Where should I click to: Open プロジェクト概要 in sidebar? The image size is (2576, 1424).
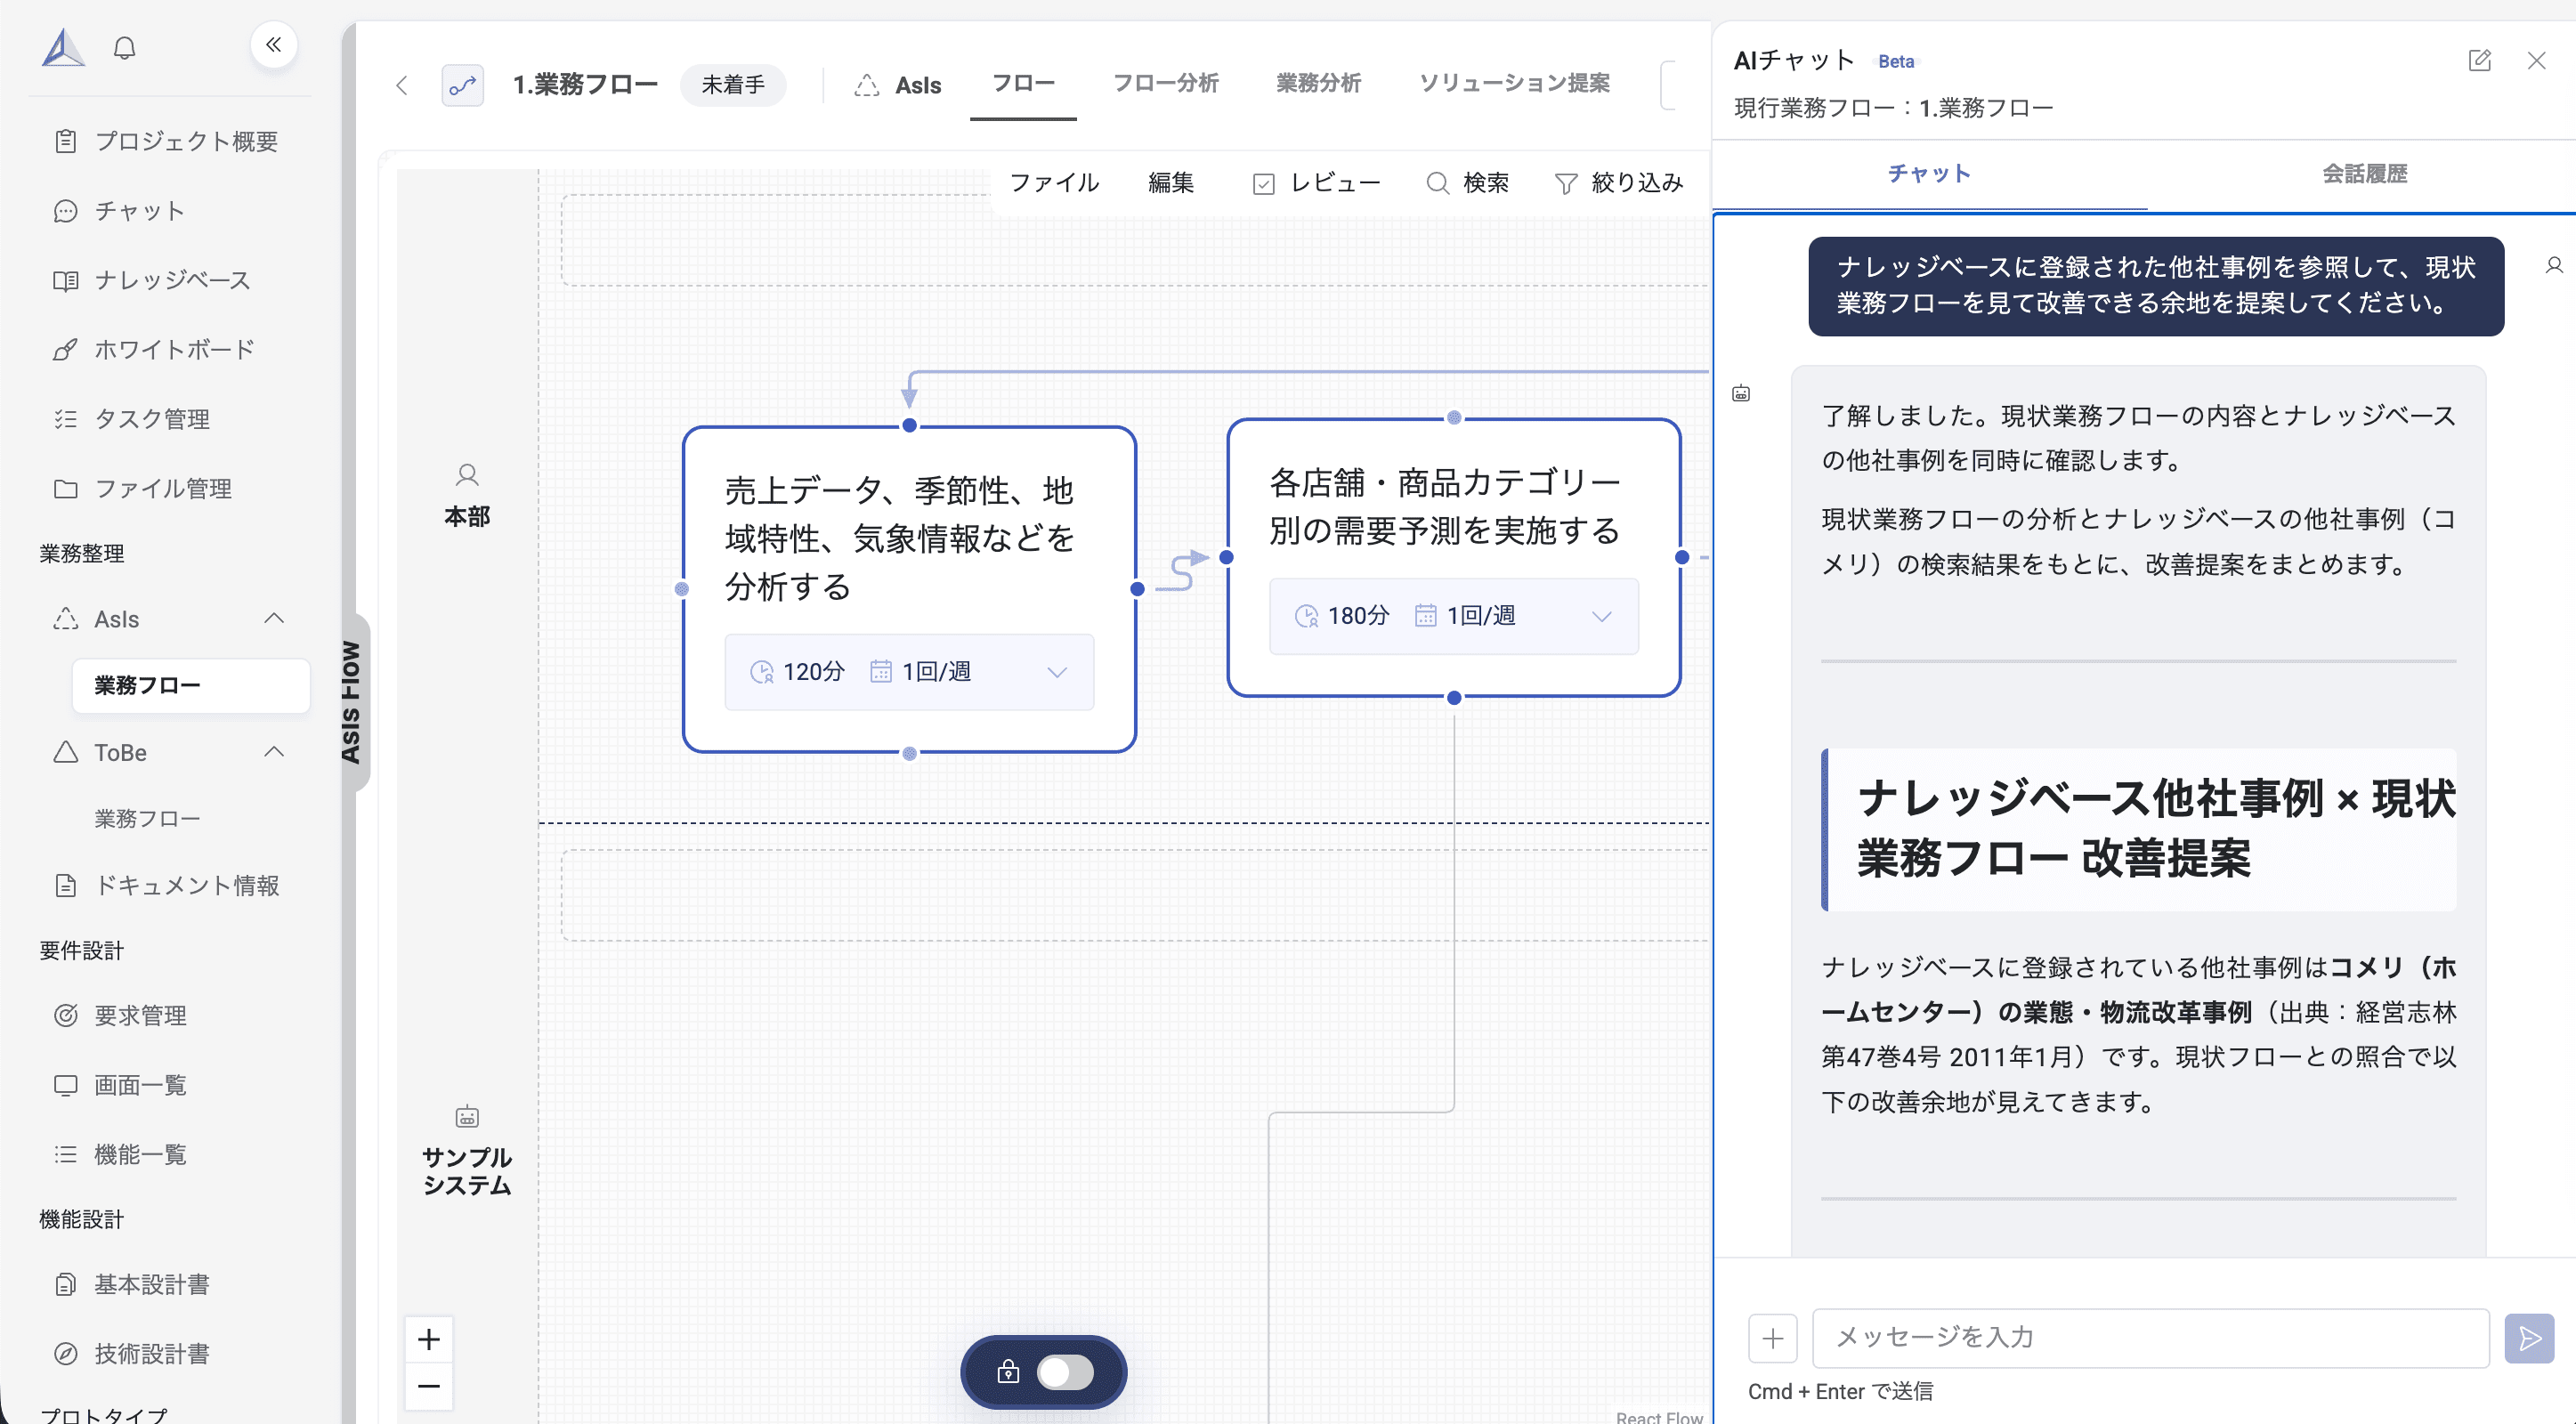pyautogui.click(x=166, y=141)
